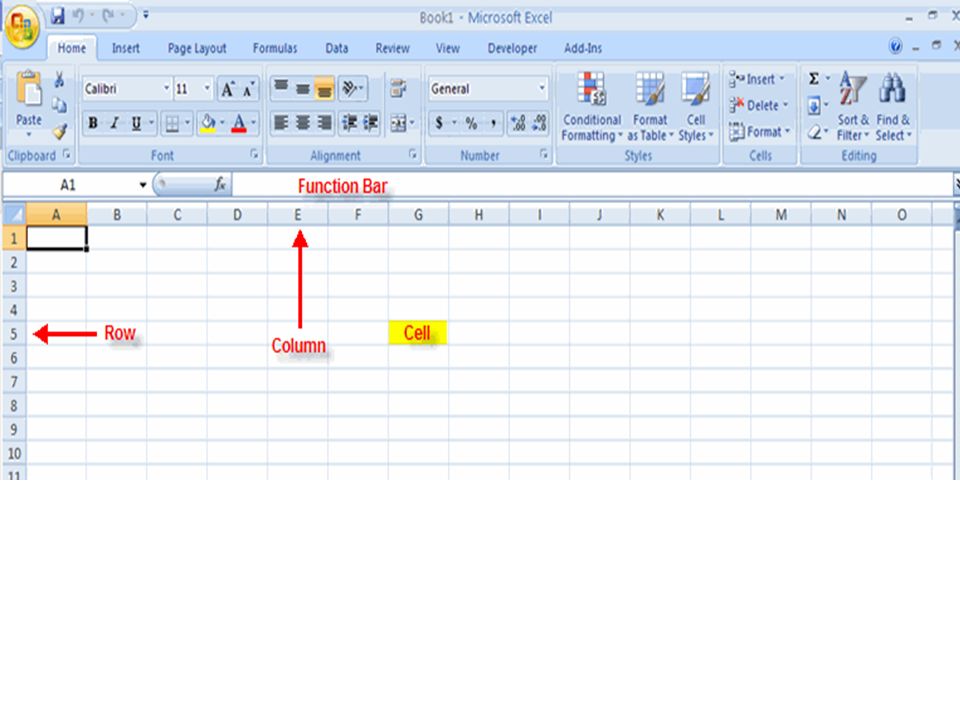960x720 pixels.
Task: Open Format as Table gallery
Action: point(650,107)
